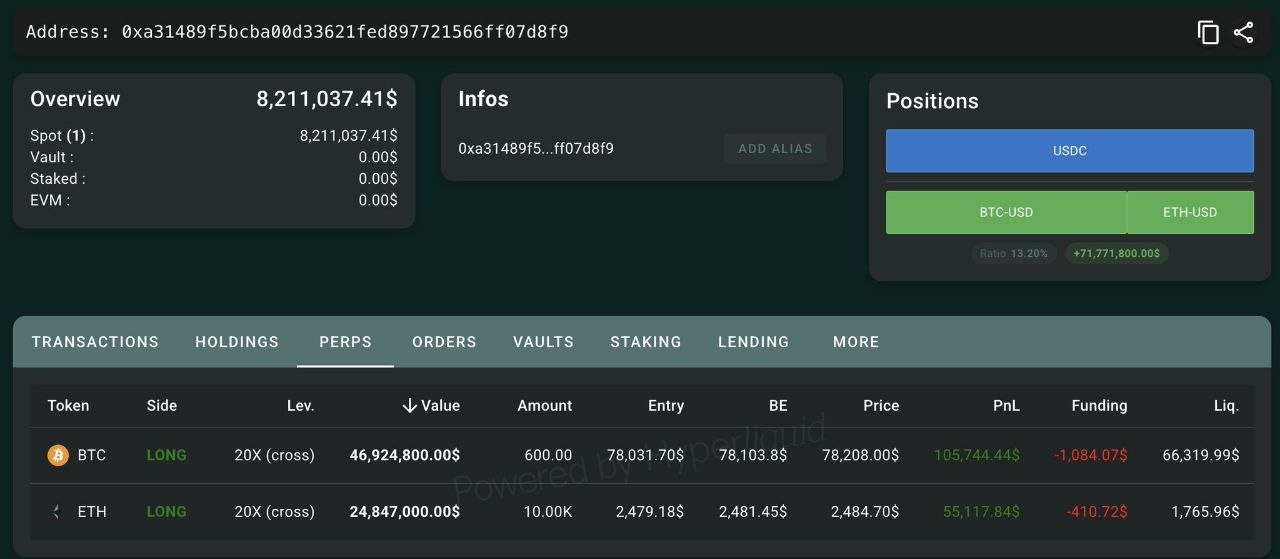Expand the More tab menu
Screen dimensions: 1280x559
(x=856, y=342)
